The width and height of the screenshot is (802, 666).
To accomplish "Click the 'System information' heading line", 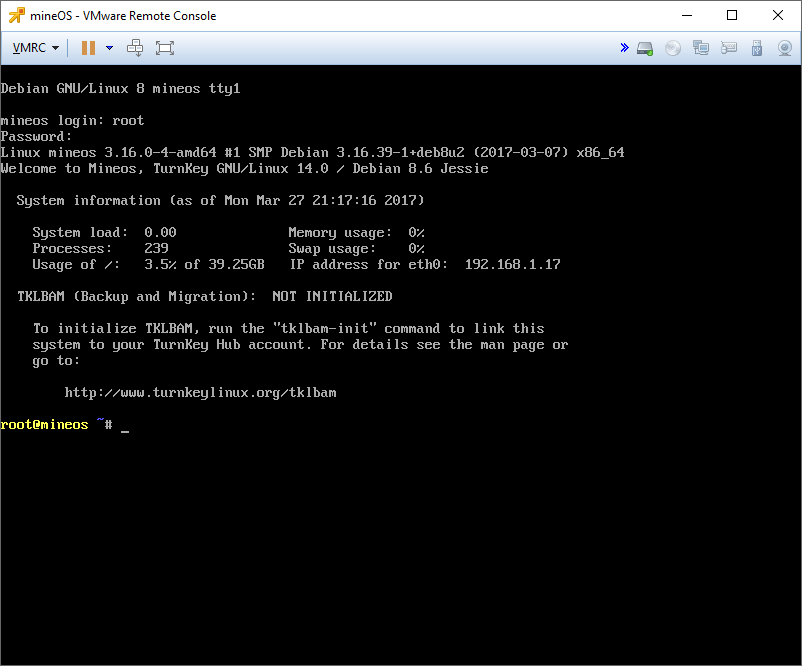I will [x=220, y=201].
